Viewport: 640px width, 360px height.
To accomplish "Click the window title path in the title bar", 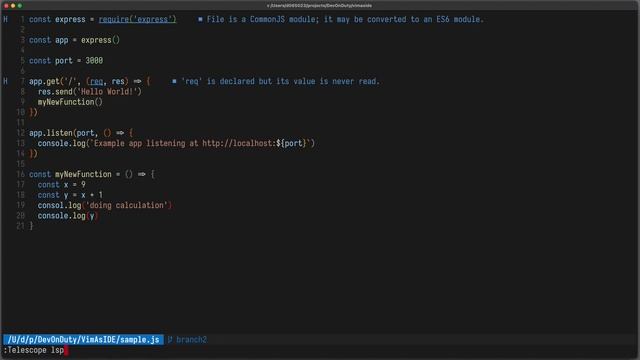I will point(319,6).
